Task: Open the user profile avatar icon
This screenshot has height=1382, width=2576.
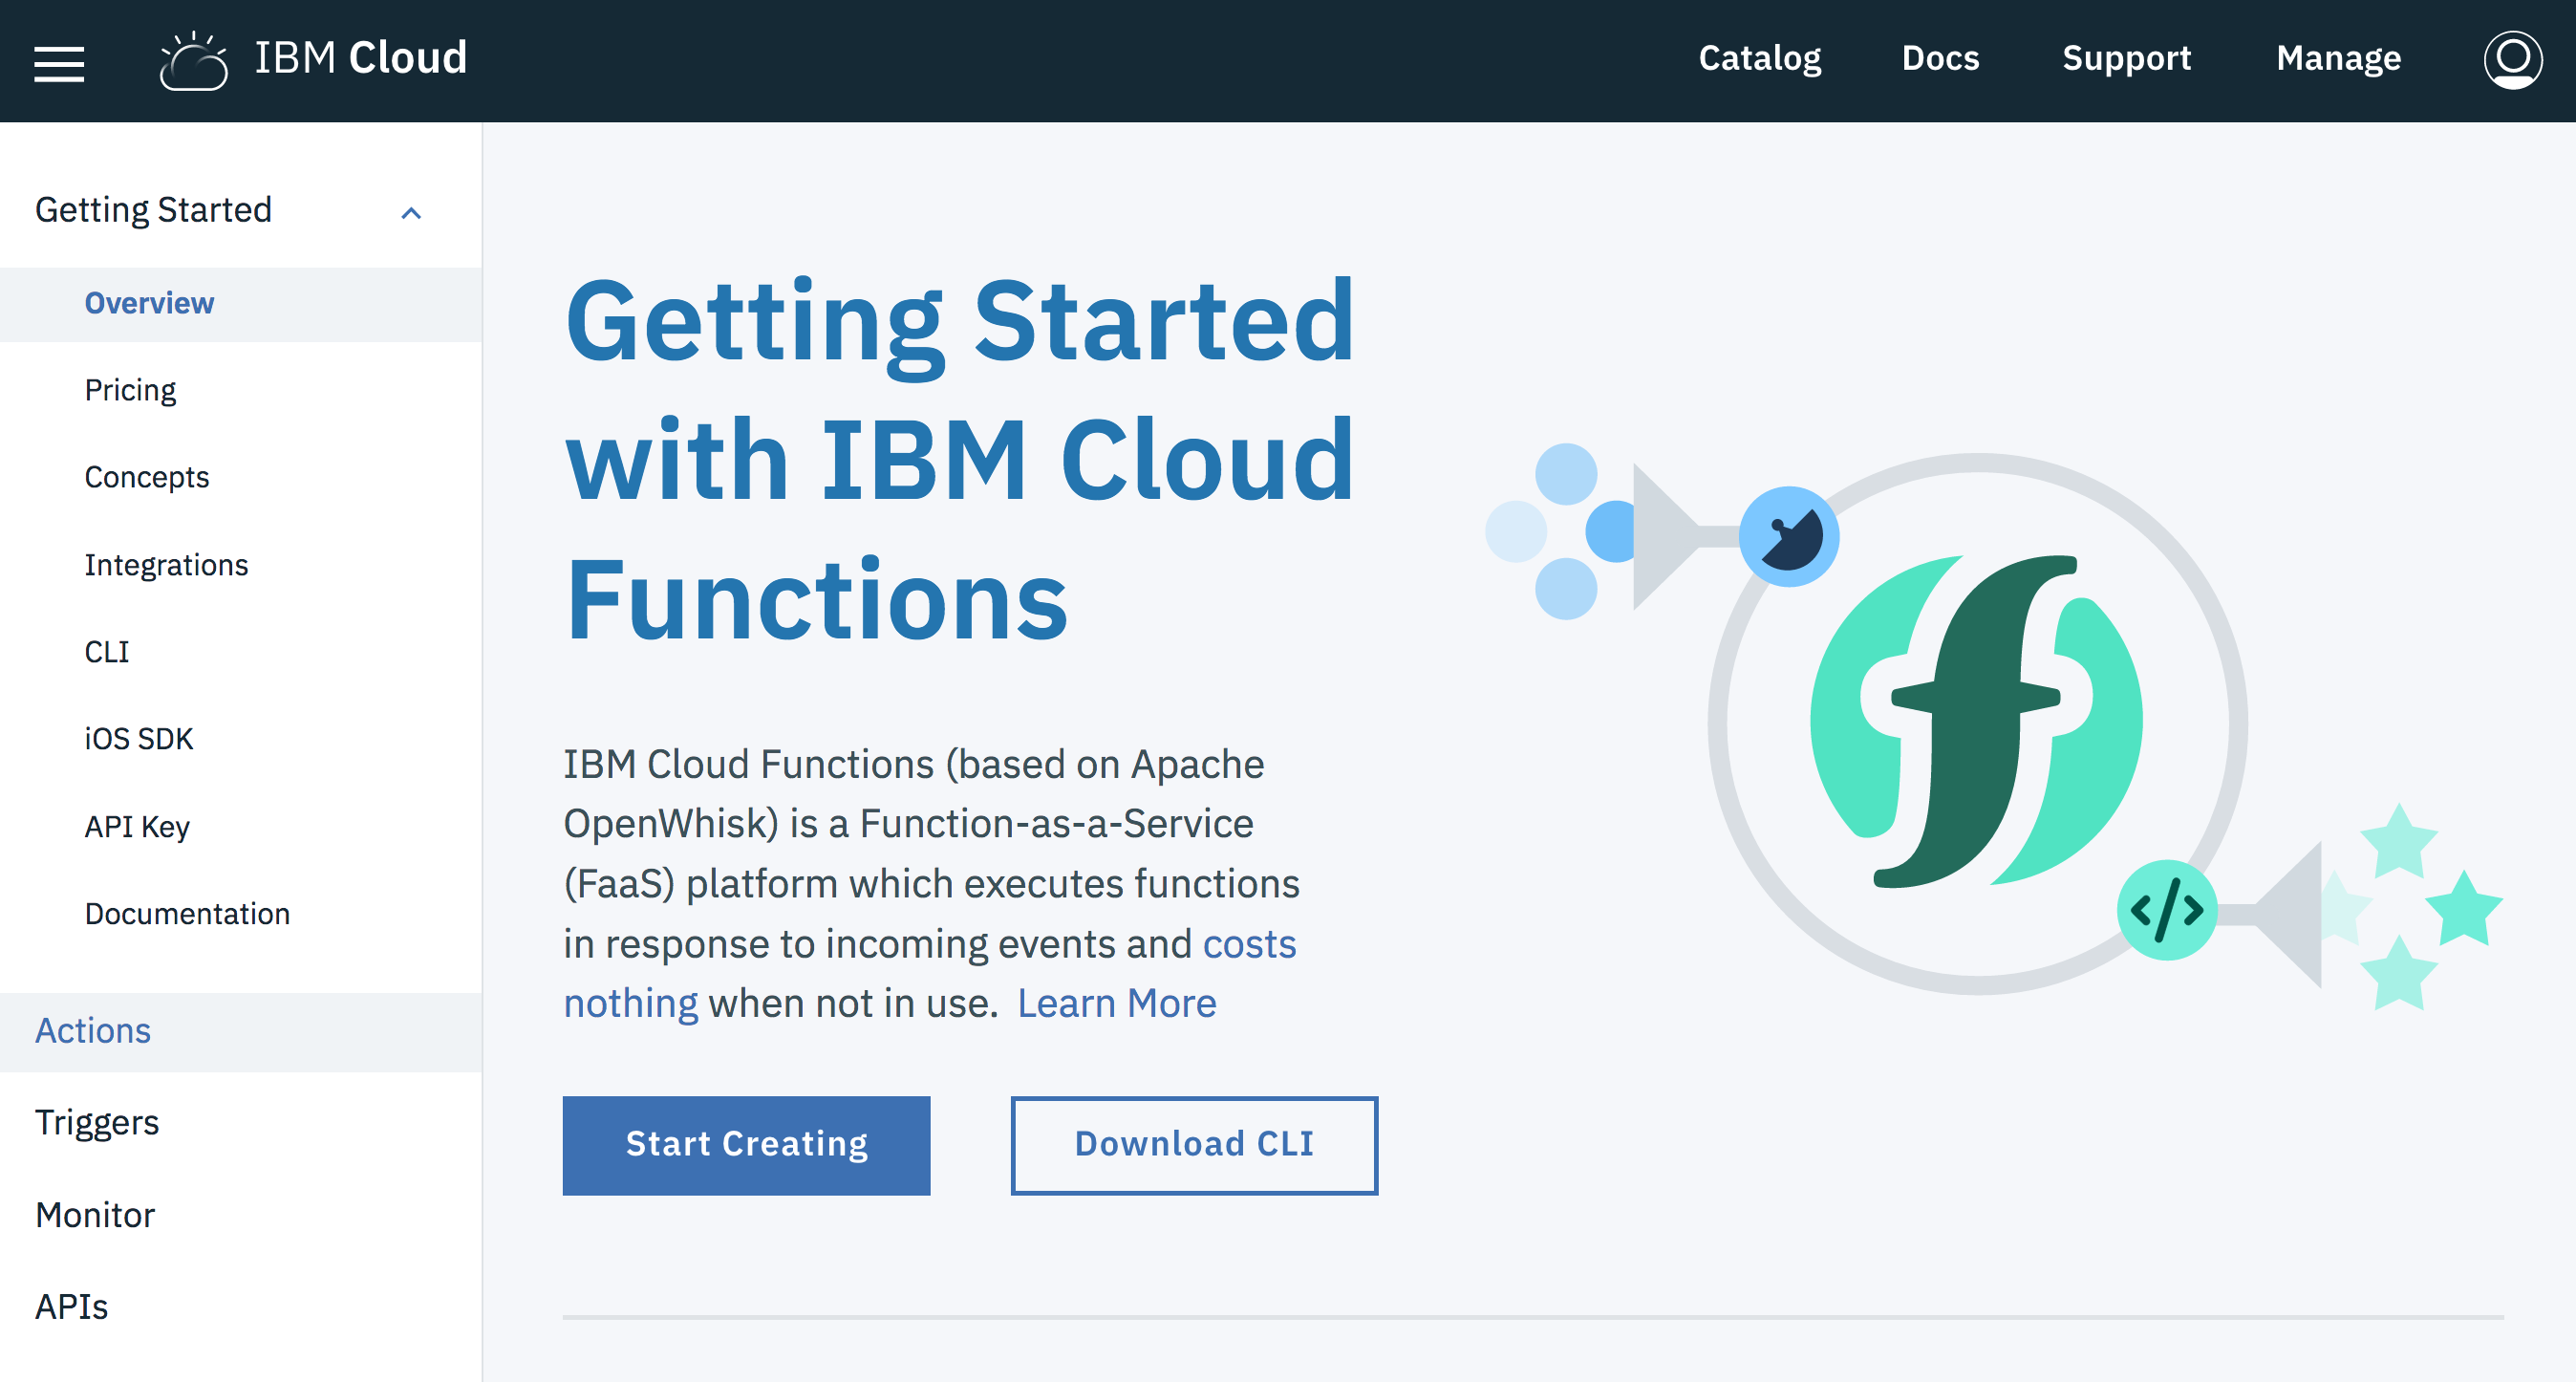Action: click(x=2512, y=60)
